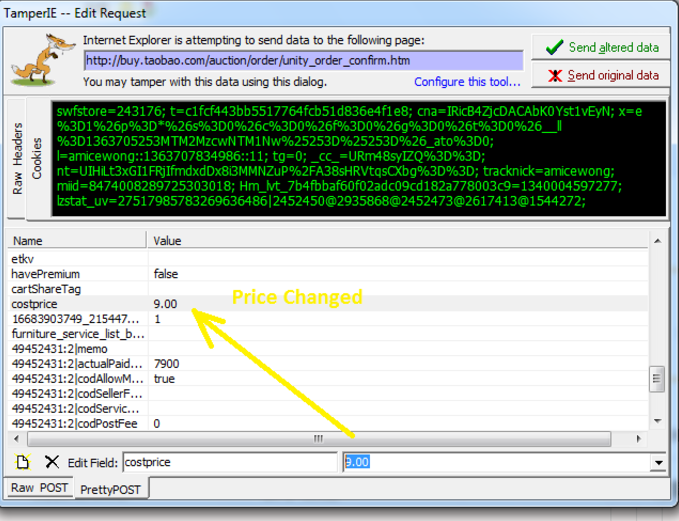Viewport: 679px width, 521px height.
Task: Open the Configure this tool link
Action: [467, 81]
